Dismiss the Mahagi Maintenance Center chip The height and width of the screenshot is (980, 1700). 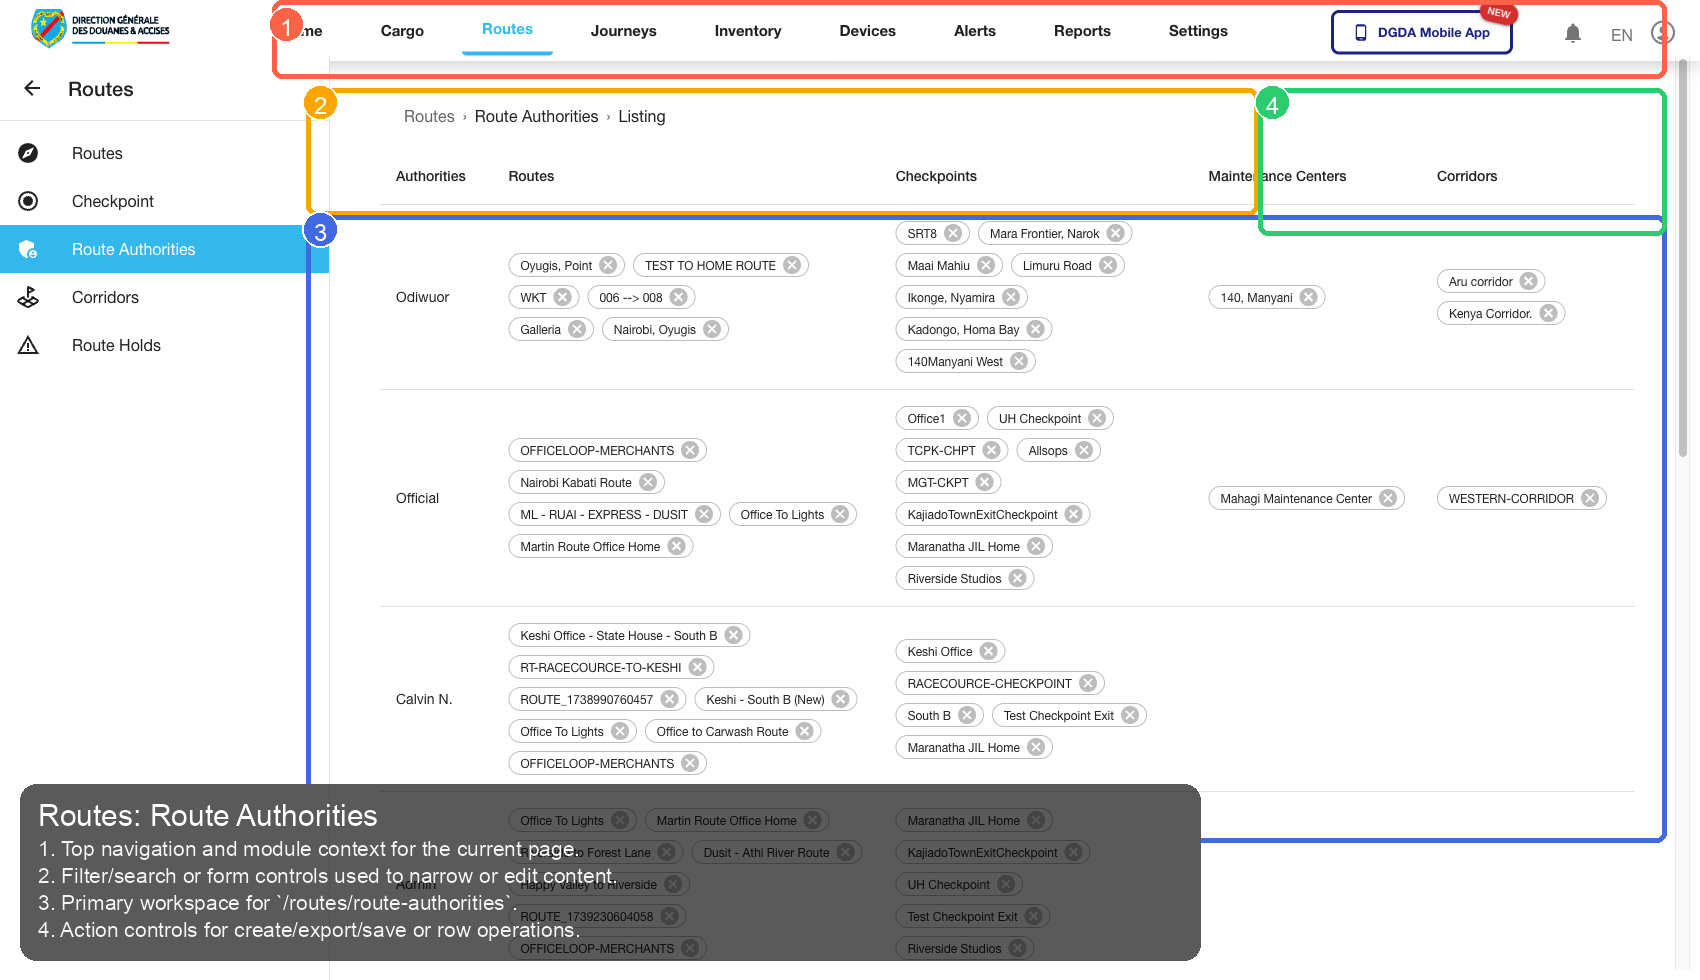(1388, 497)
